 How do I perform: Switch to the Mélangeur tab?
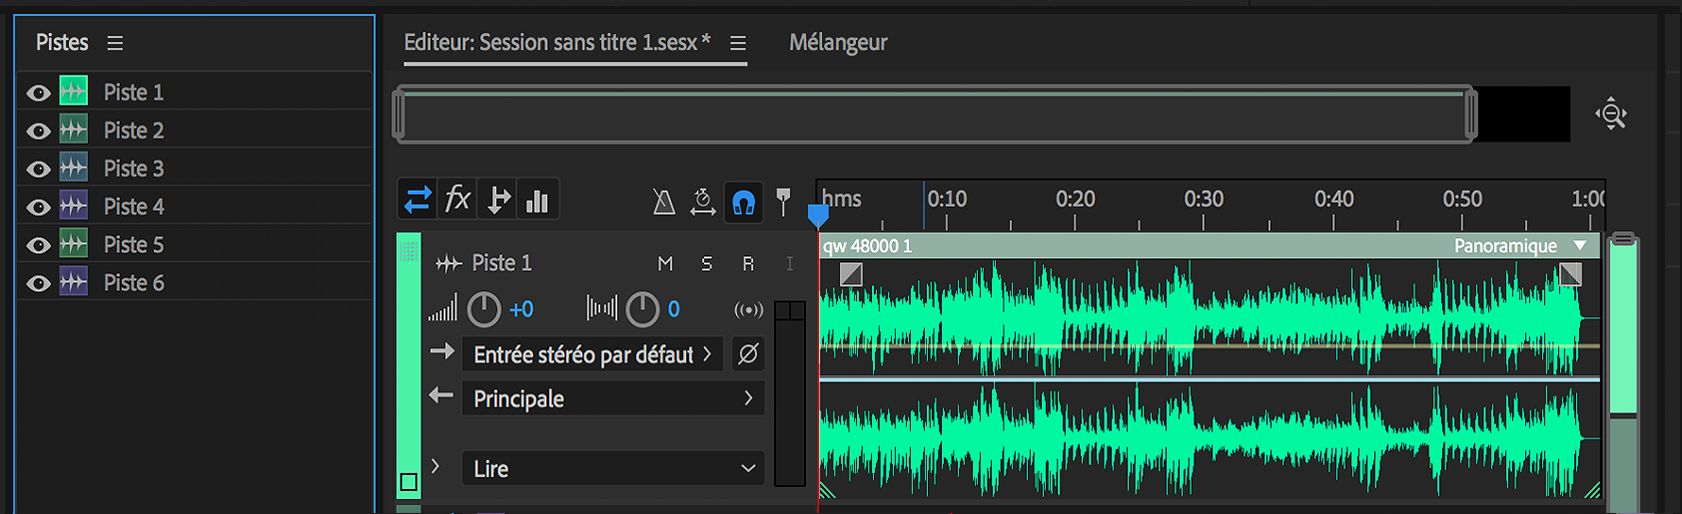point(838,42)
